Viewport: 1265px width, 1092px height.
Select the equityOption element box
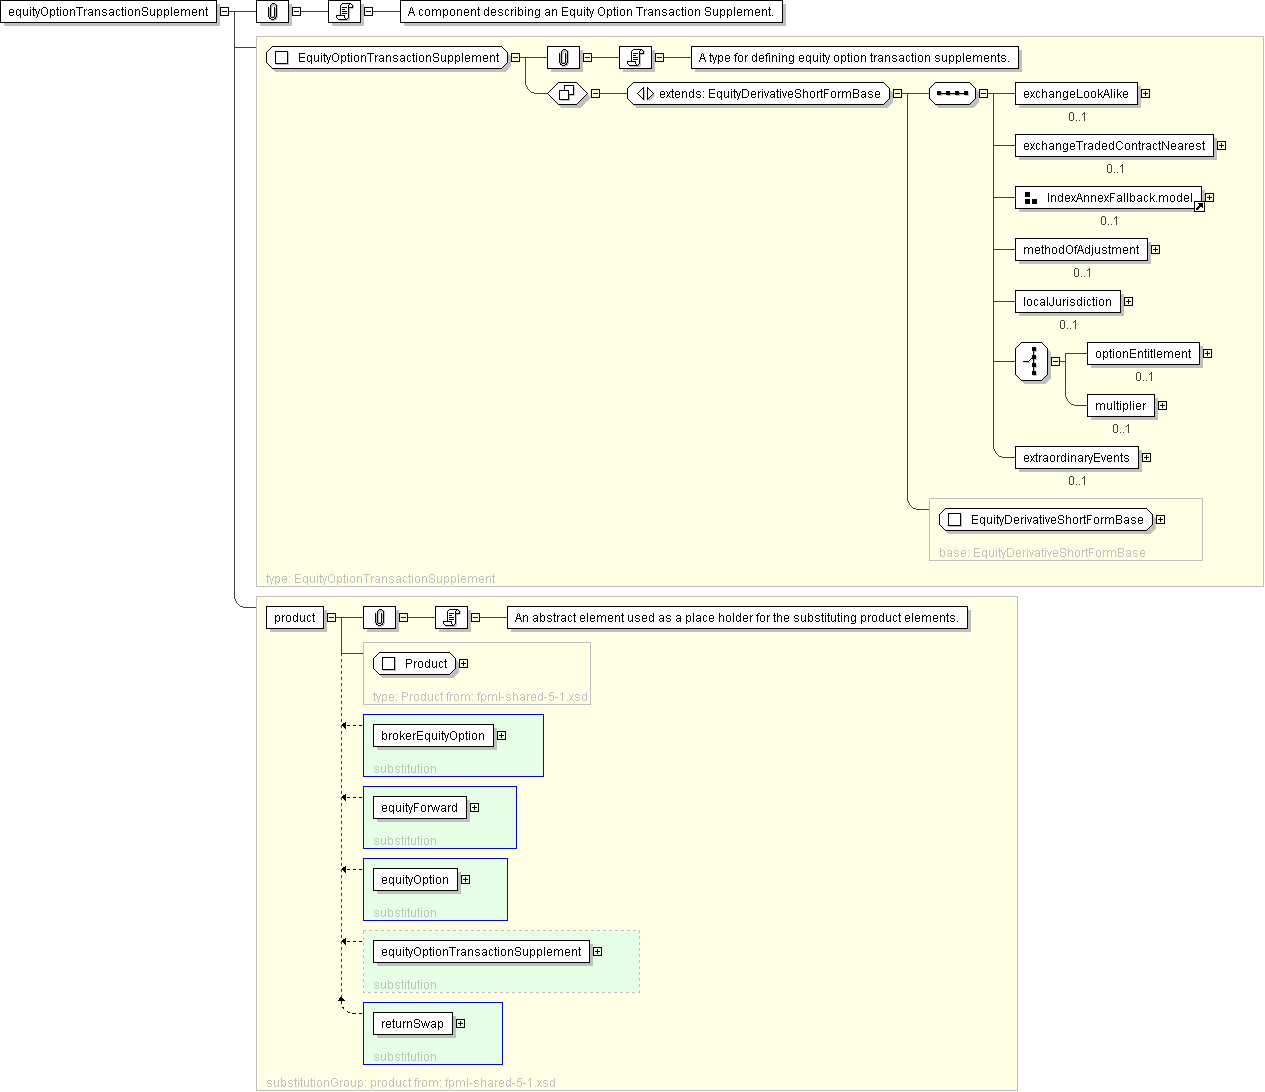(415, 880)
